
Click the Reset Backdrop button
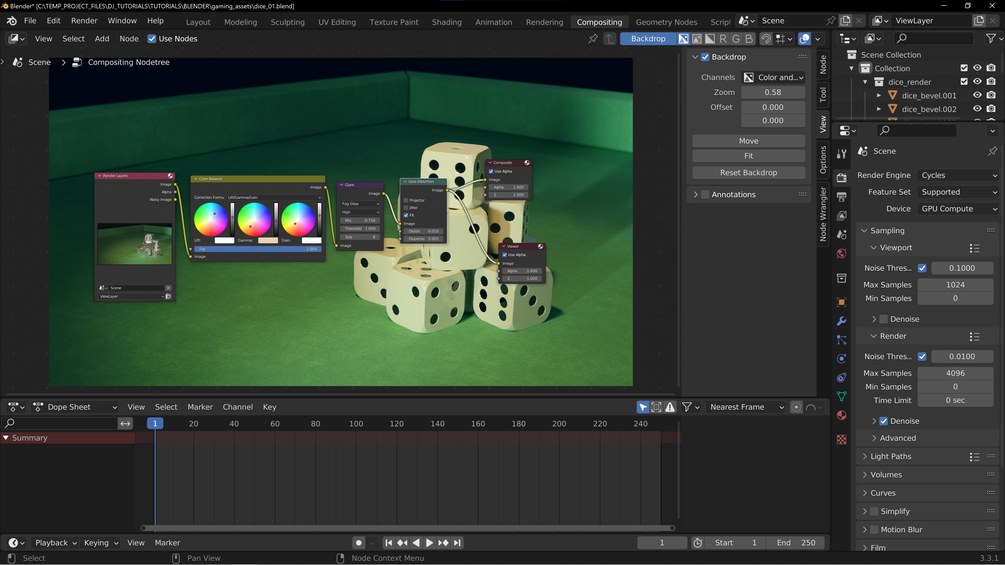pyautogui.click(x=748, y=173)
